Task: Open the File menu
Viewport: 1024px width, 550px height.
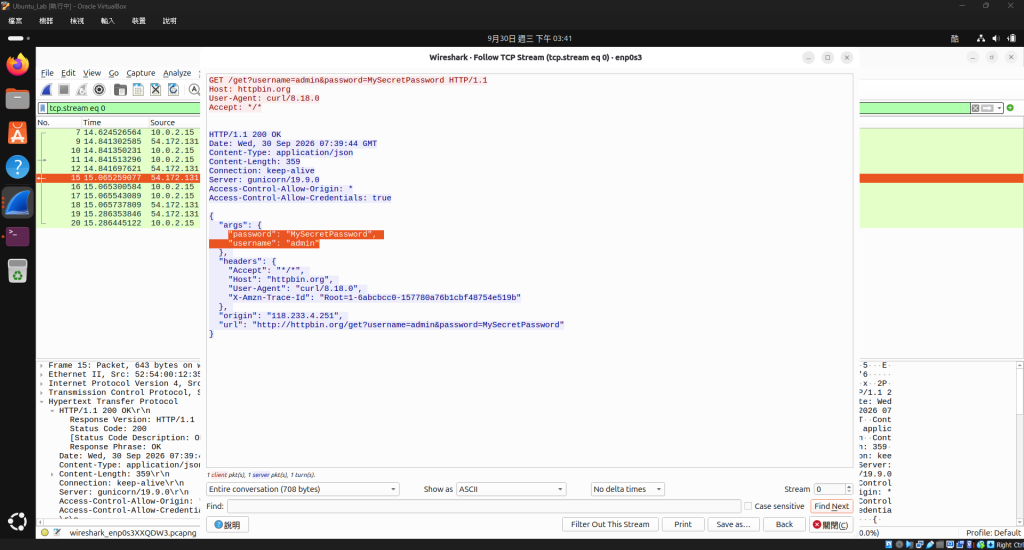Action: (x=47, y=73)
